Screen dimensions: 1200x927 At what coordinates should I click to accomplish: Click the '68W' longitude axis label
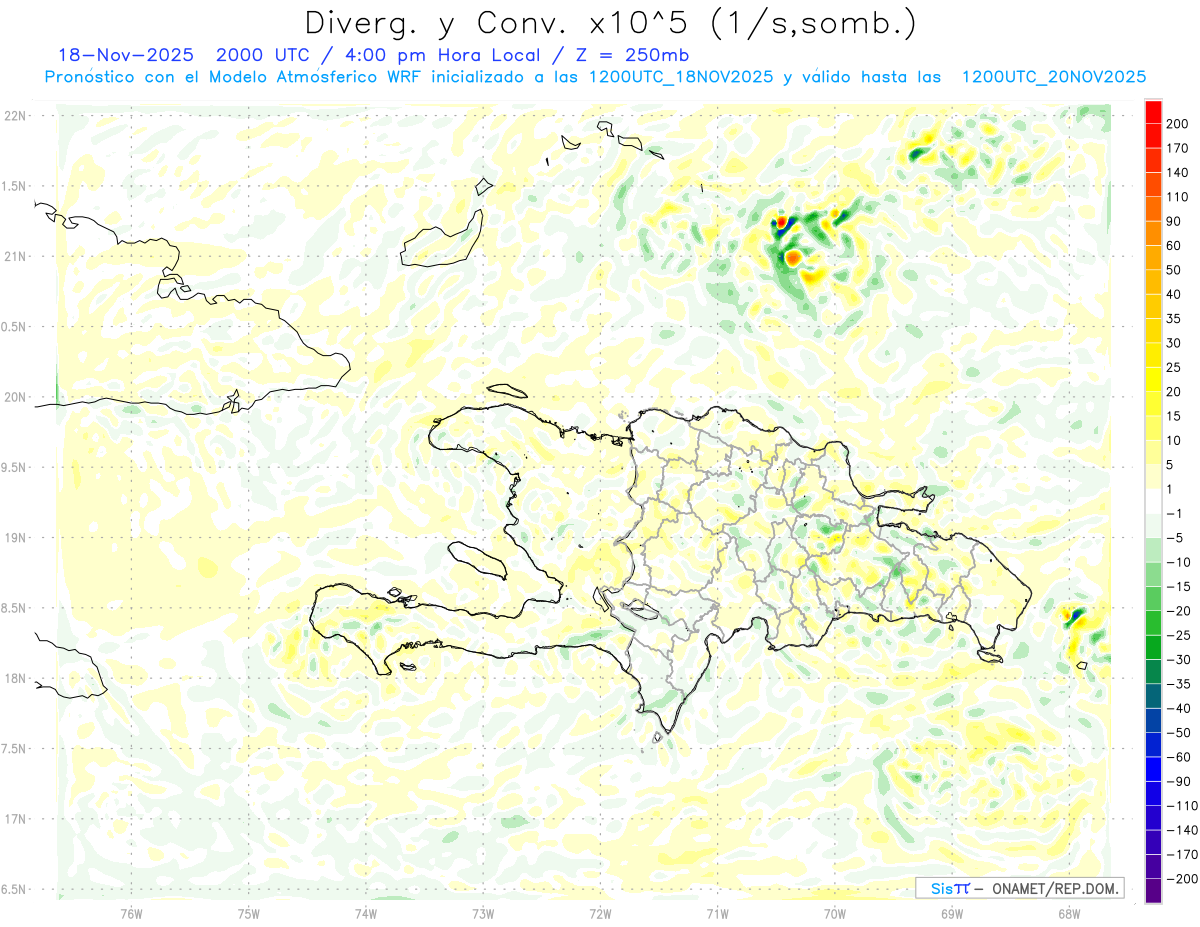1069,914
